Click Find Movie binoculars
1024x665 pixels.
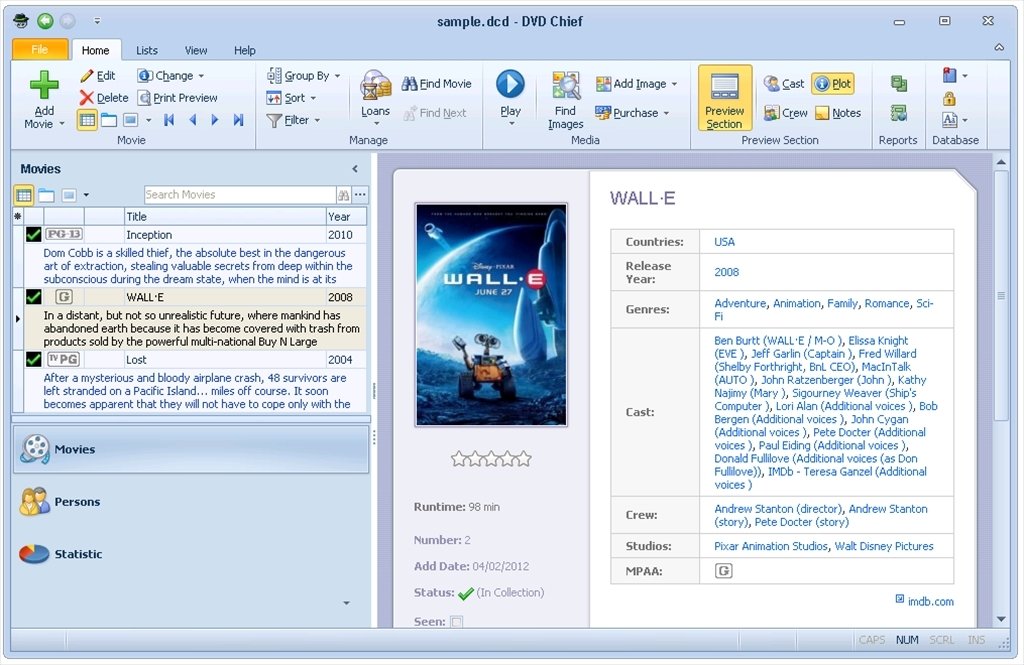(x=436, y=84)
